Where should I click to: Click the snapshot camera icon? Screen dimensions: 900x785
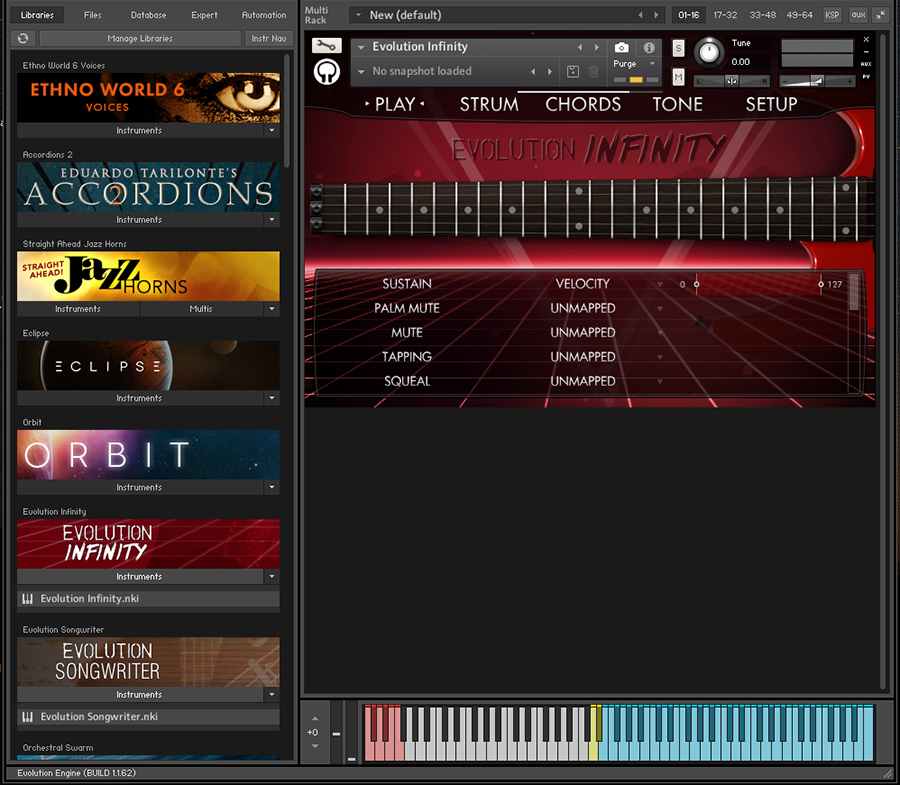[x=622, y=48]
